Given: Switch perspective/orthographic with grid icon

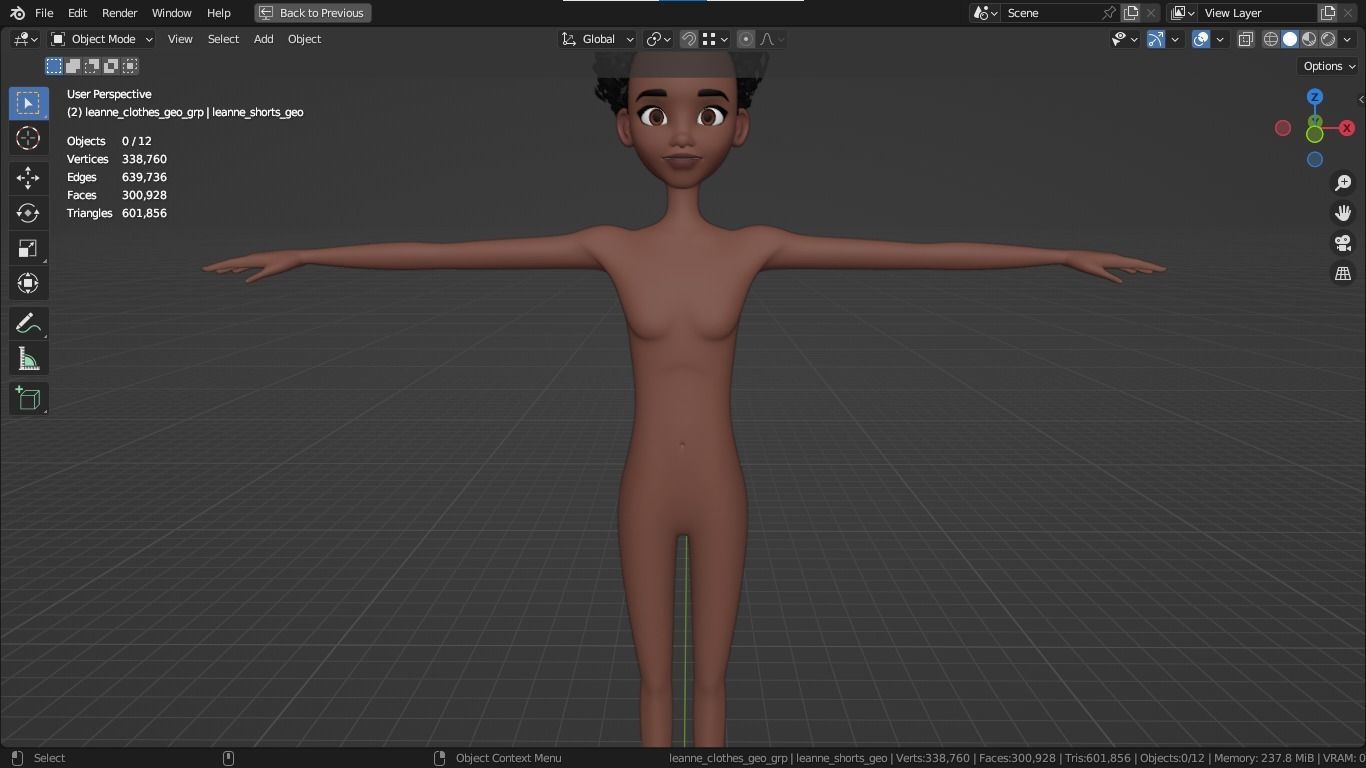Looking at the screenshot, I should pyautogui.click(x=1343, y=273).
